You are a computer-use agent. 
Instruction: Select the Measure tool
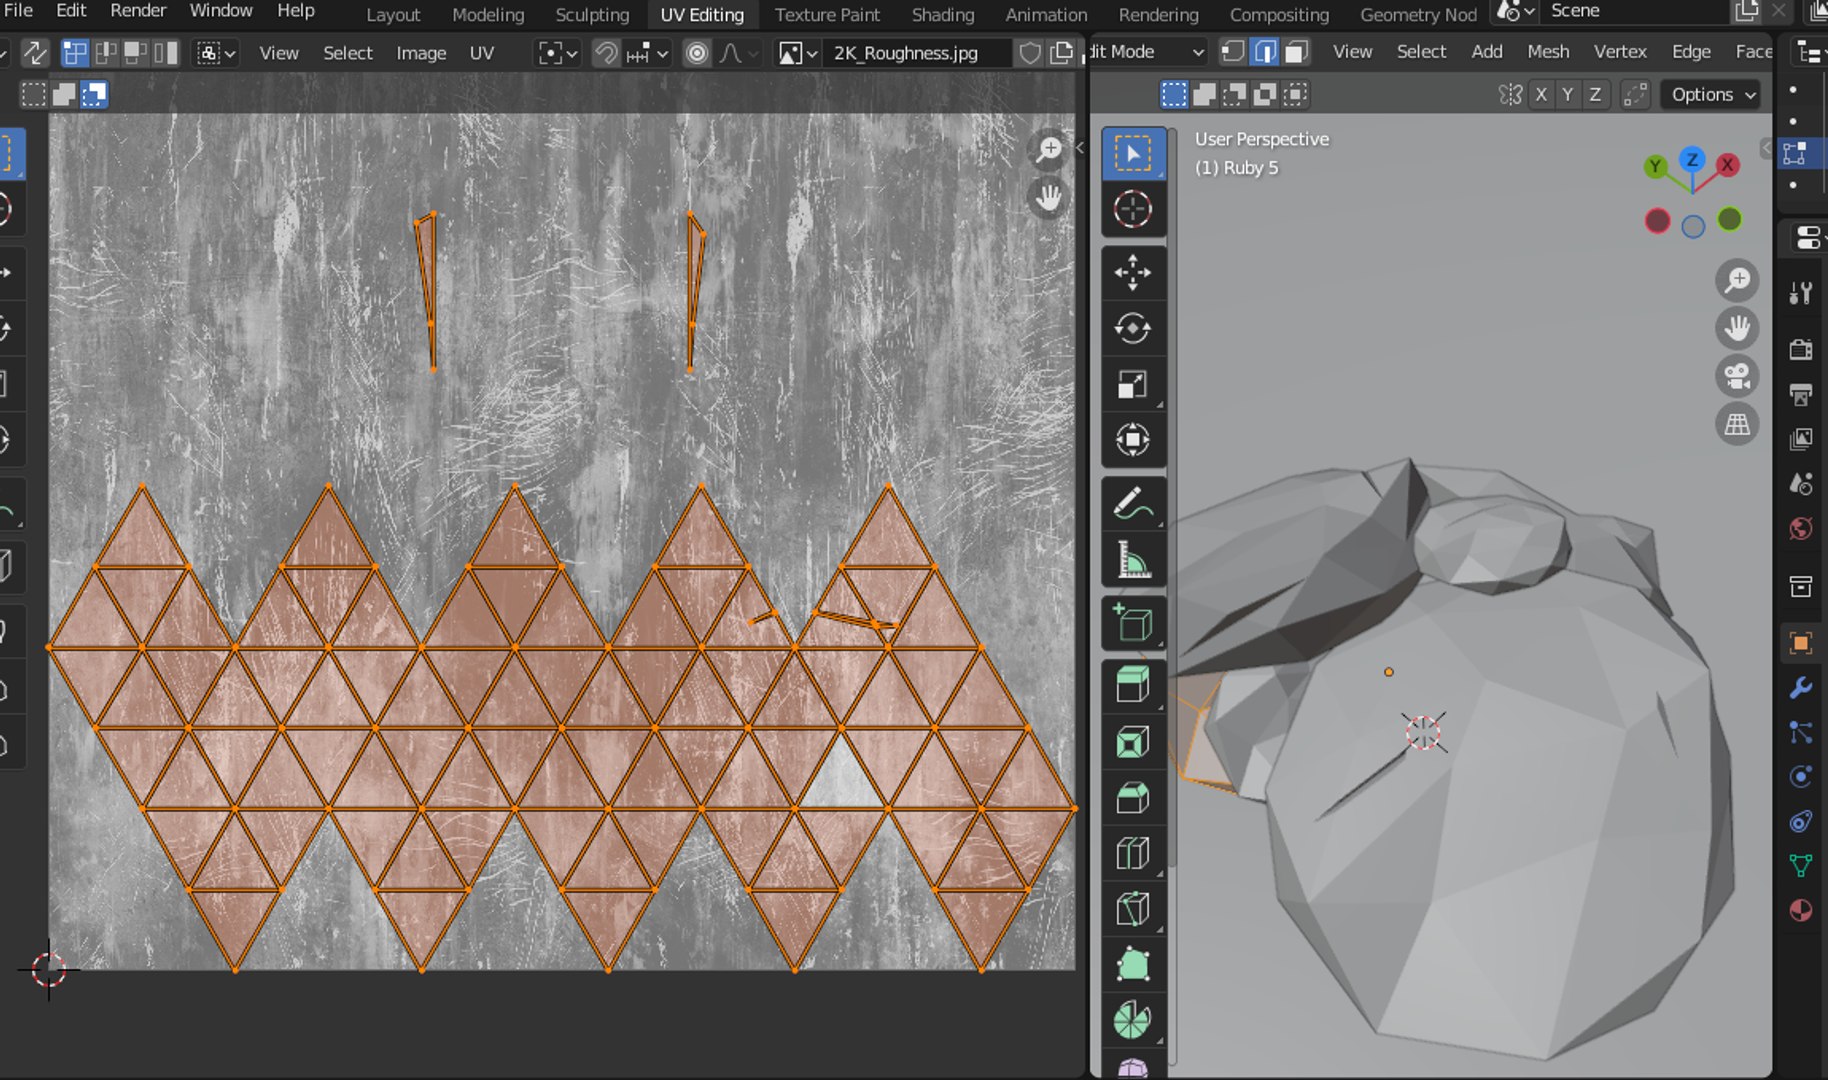click(1133, 560)
